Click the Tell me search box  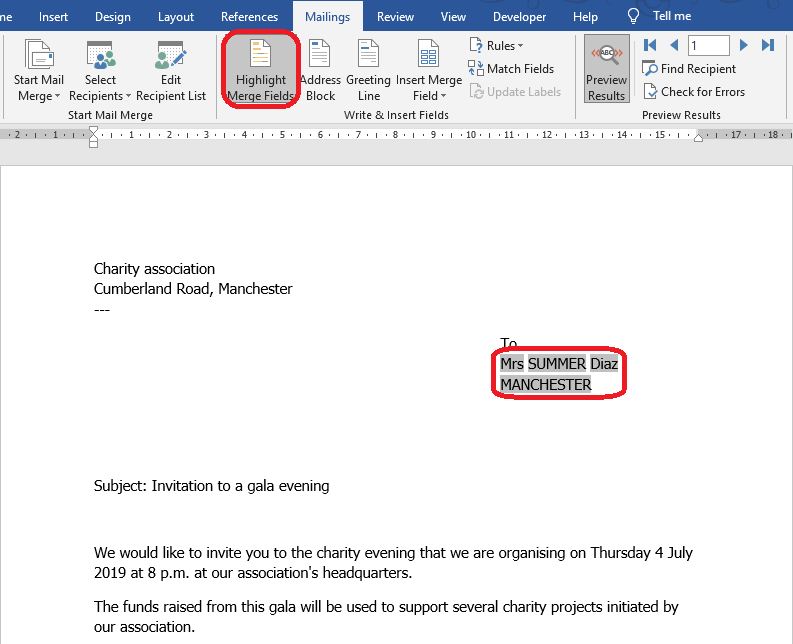672,16
